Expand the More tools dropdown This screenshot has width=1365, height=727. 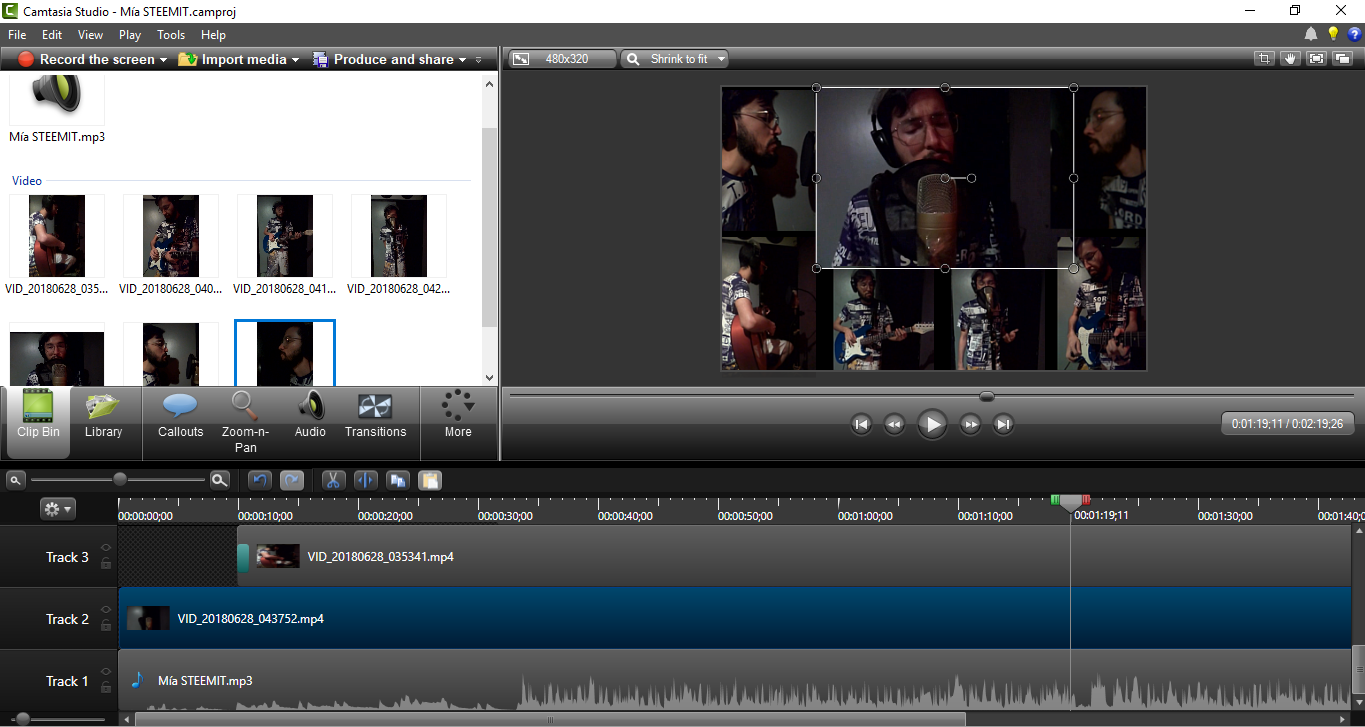[458, 415]
